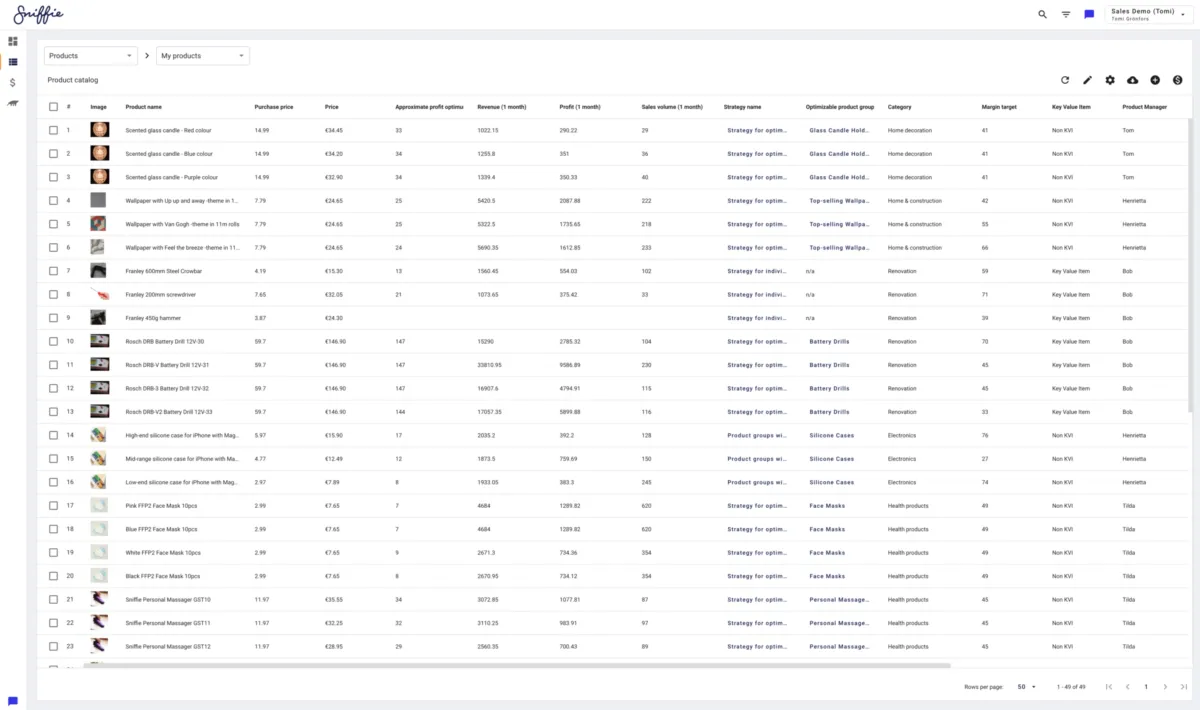Image resolution: width=1200 pixels, height=710 pixels.
Task: Go to previous page arrow
Action: coord(1128,687)
